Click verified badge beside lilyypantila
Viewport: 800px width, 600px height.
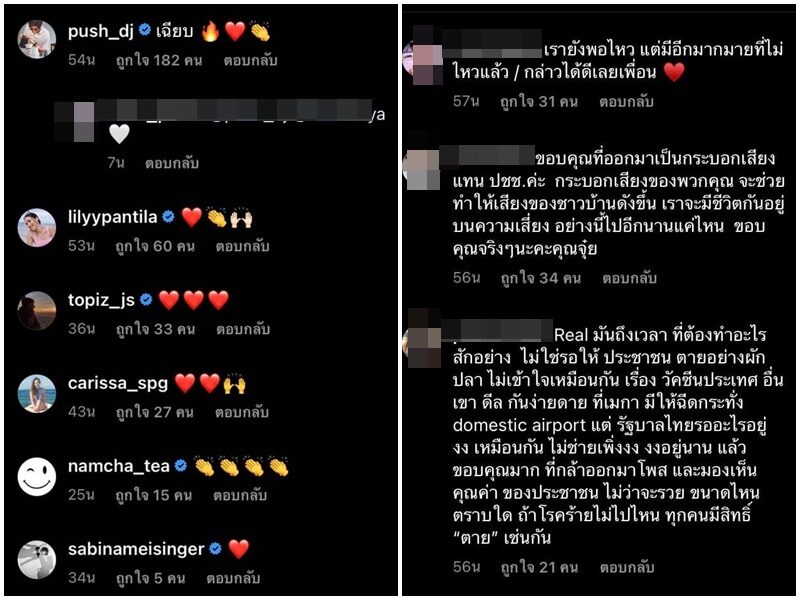point(168,217)
